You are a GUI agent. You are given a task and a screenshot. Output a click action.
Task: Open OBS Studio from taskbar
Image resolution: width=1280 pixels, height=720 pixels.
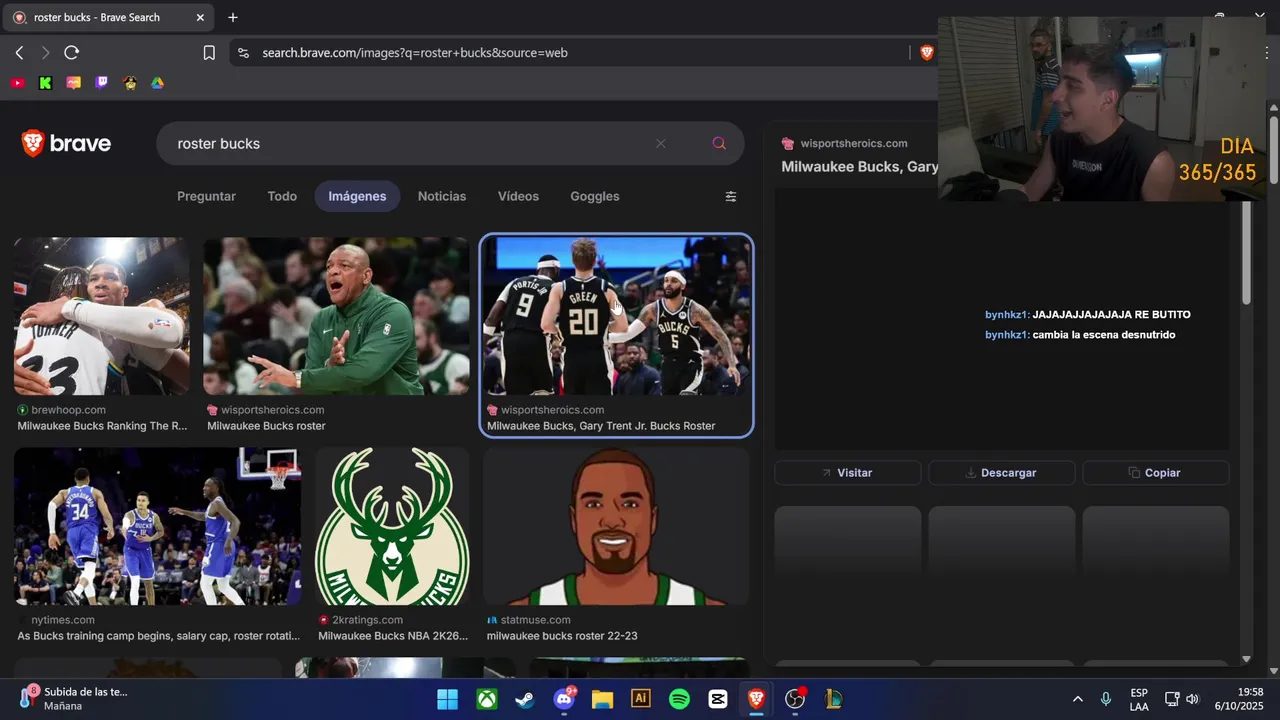pos(795,699)
